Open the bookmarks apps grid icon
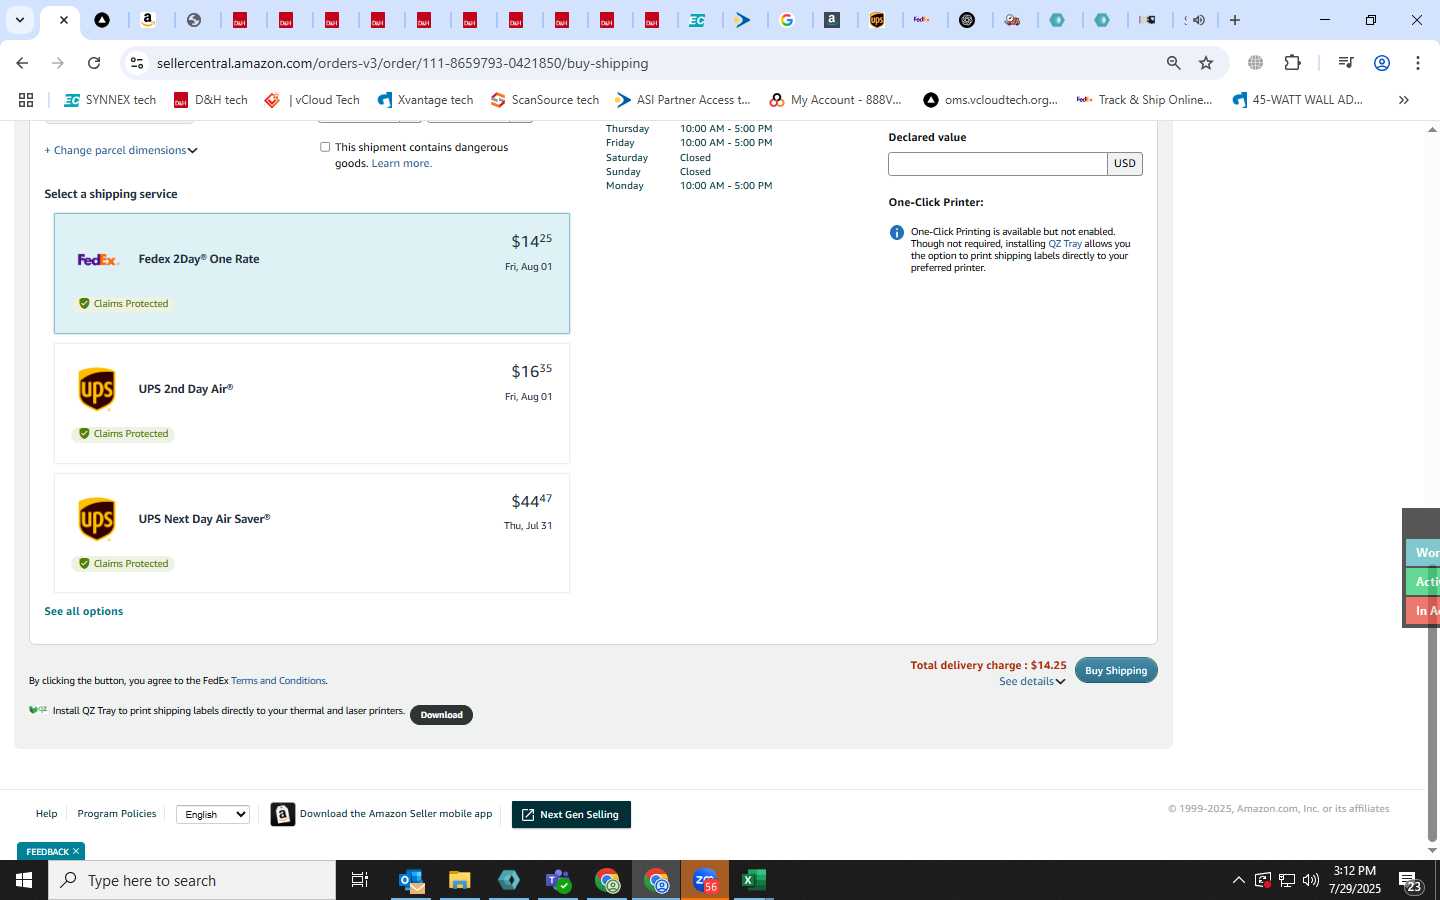Screen dimensions: 1440x900 26,100
